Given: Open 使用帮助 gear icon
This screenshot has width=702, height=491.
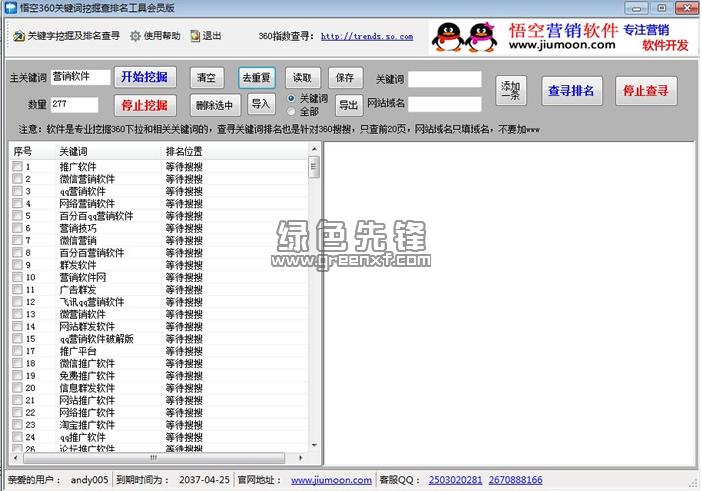Looking at the screenshot, I should click(135, 36).
